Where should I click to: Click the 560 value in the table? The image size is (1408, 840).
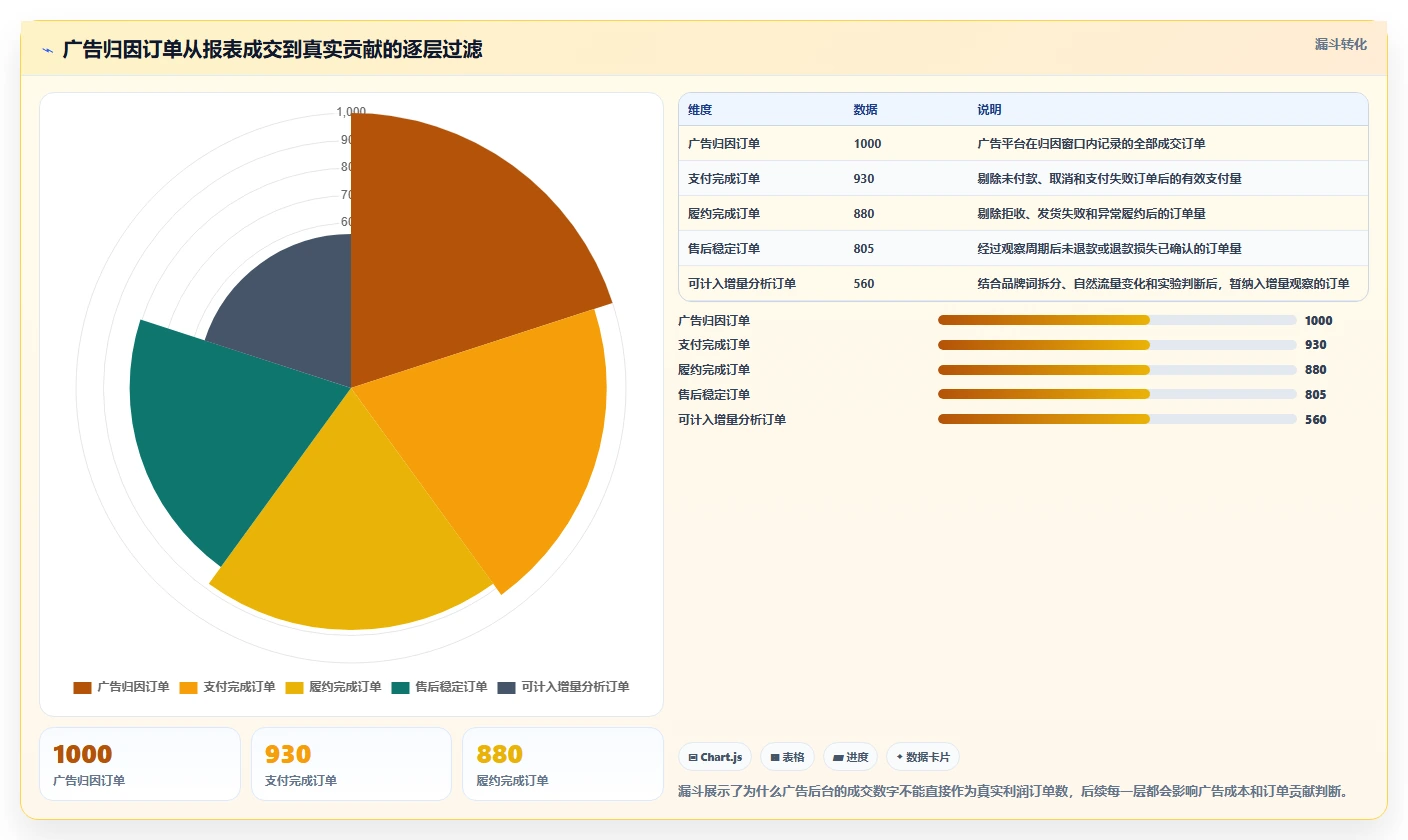864,284
